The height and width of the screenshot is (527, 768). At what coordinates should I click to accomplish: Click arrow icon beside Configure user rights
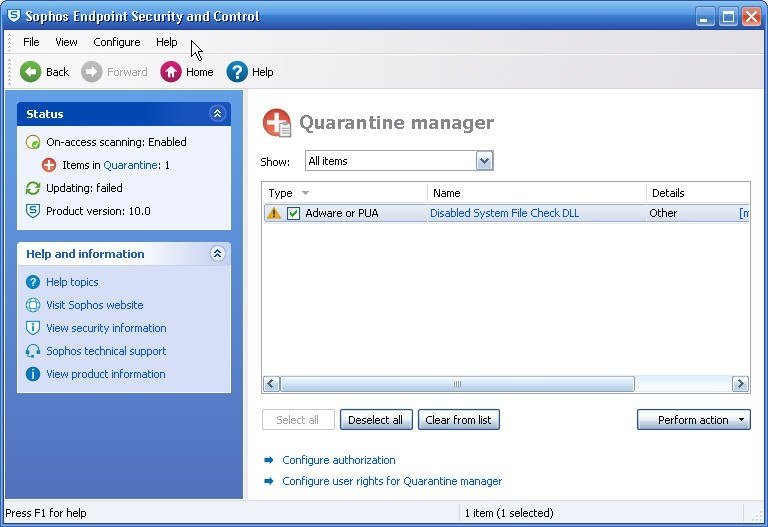[x=268, y=481]
